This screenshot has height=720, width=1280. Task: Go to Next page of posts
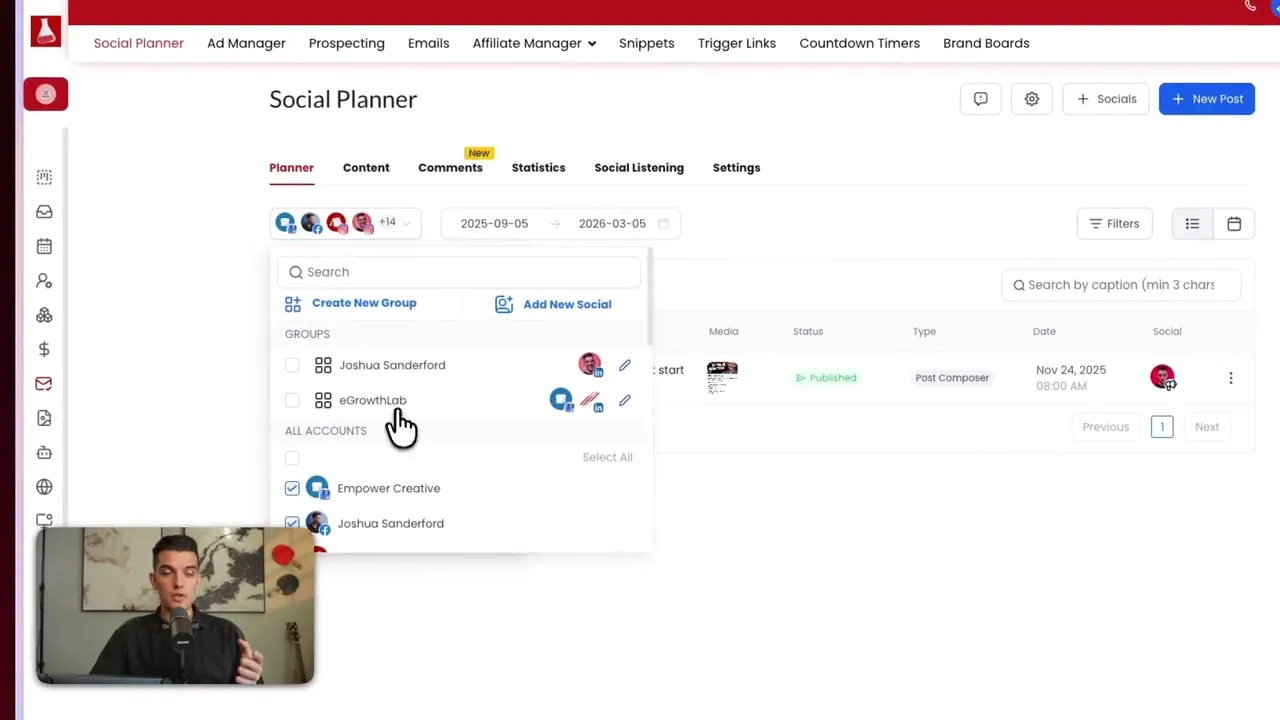(x=1207, y=427)
